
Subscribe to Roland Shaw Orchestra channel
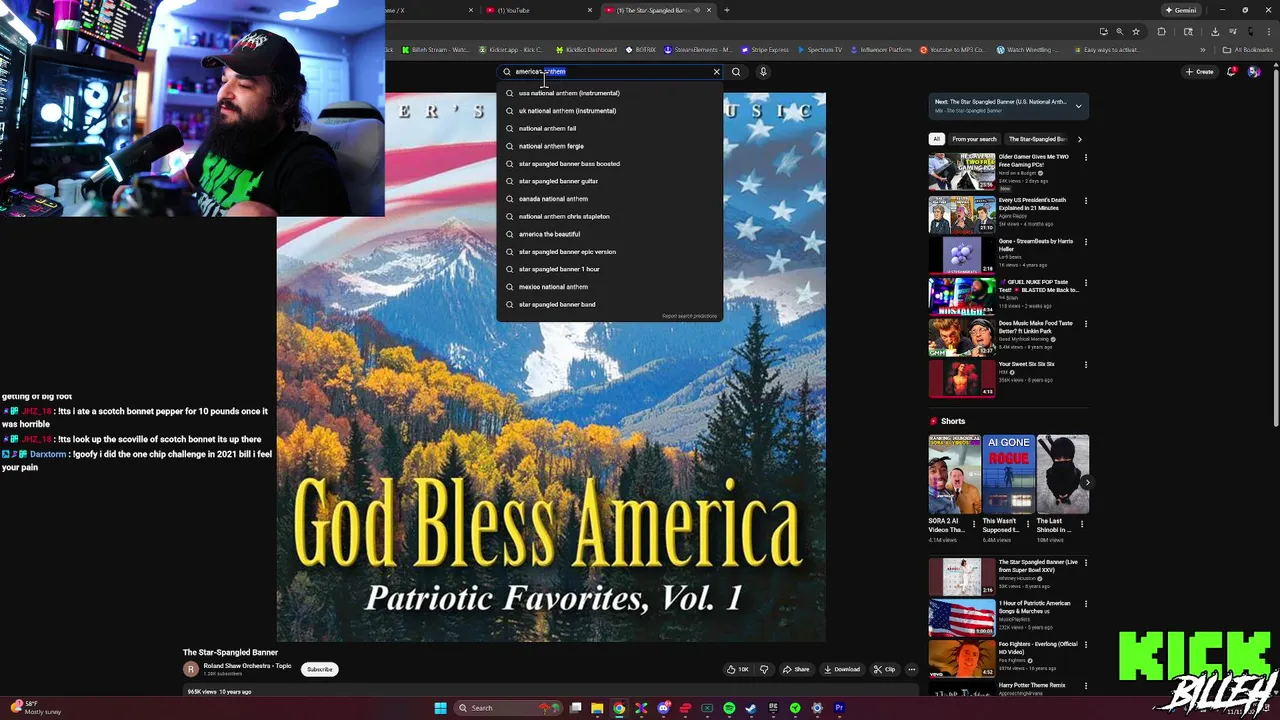tap(319, 669)
